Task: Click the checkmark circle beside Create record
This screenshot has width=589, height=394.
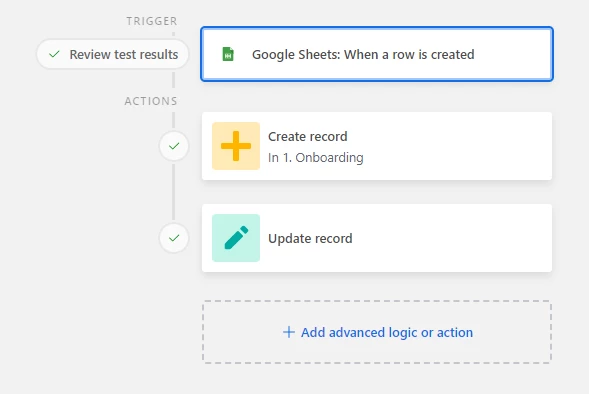Action: (174, 146)
